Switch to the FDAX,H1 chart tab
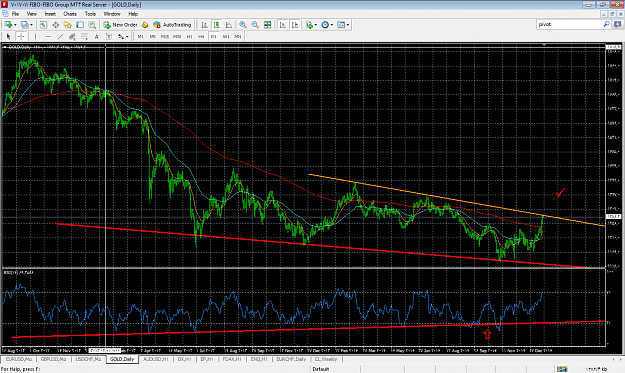 point(232,359)
